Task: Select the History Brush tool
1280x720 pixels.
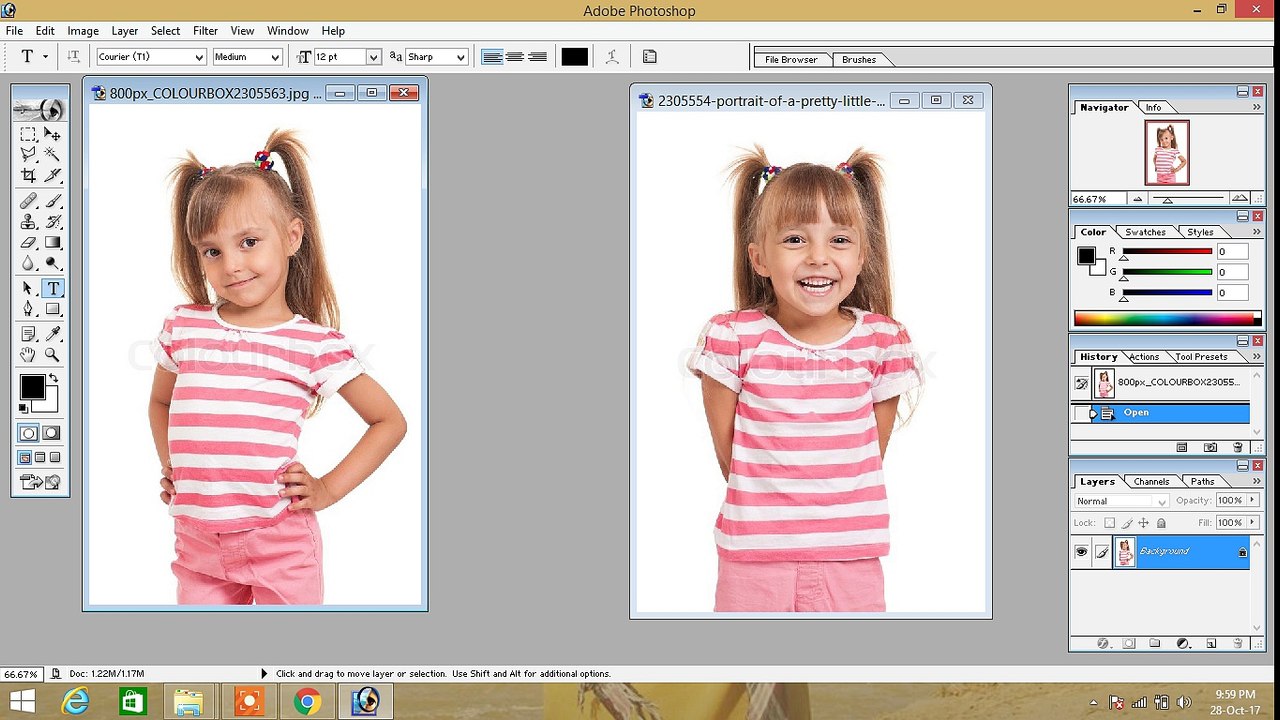Action: (x=54, y=221)
